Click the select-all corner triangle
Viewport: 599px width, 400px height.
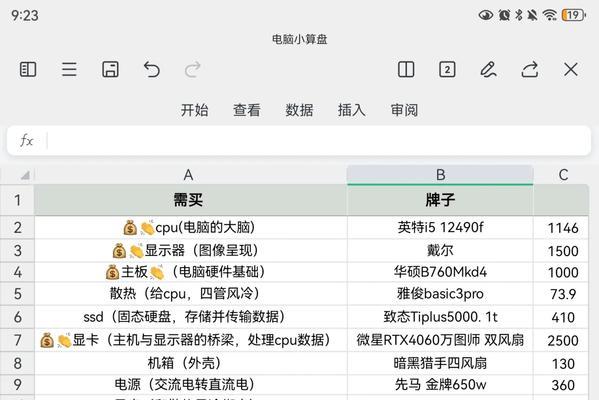(25, 175)
